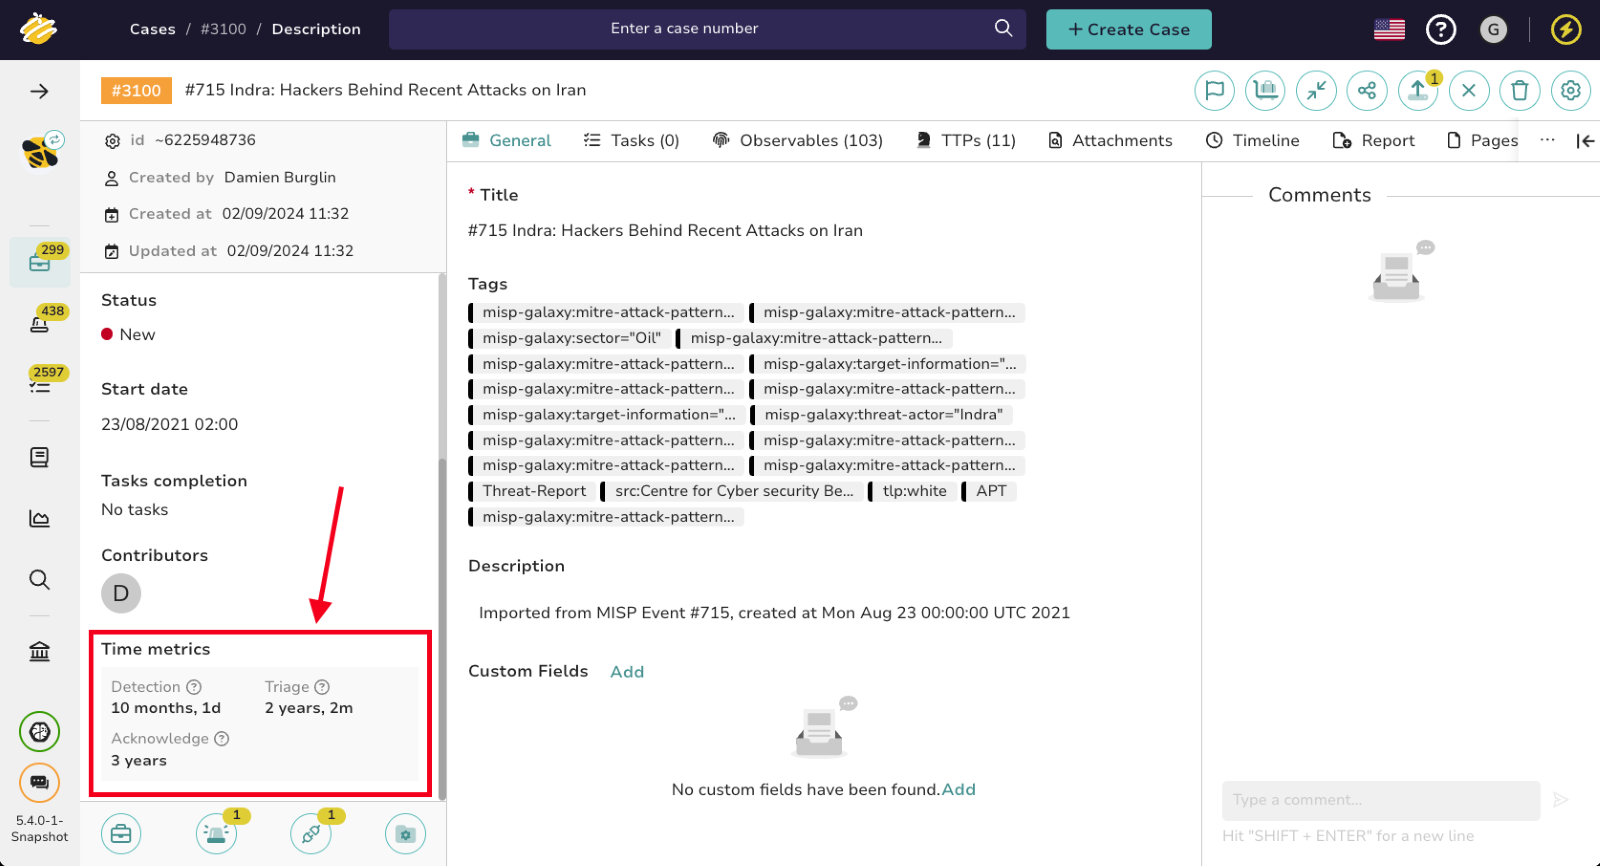Expand the left sidebar arrow
The width and height of the screenshot is (1600, 866).
point(39,92)
